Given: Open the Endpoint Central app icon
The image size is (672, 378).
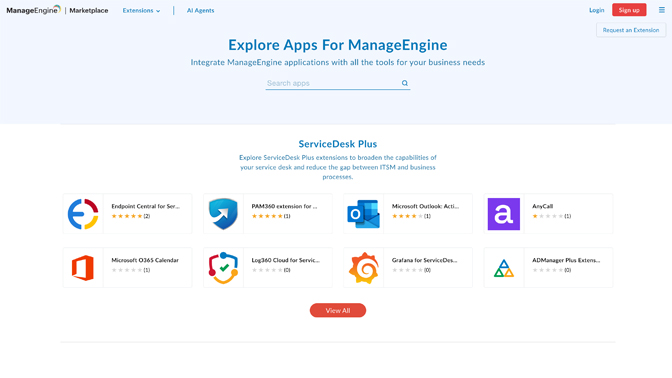Looking at the screenshot, I should (83, 214).
